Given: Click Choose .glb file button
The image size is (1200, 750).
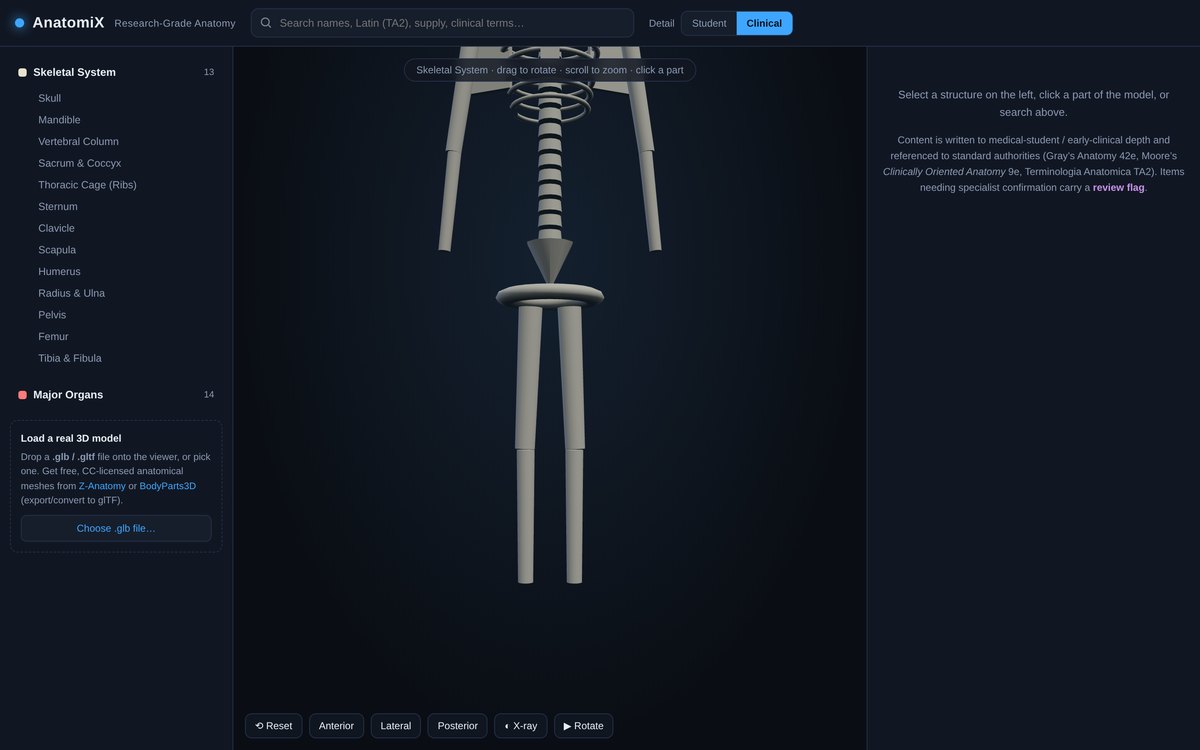Looking at the screenshot, I should (x=116, y=528).
